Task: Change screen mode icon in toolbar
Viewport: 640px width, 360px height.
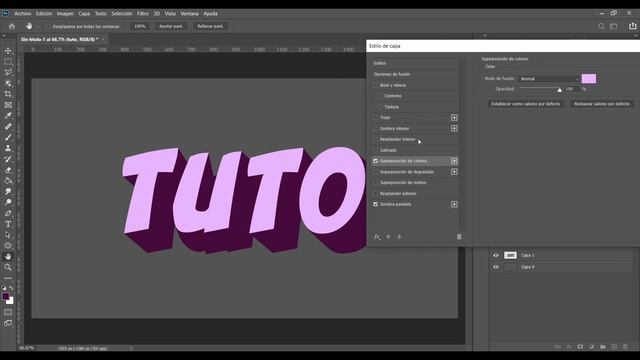Action: click(x=8, y=323)
